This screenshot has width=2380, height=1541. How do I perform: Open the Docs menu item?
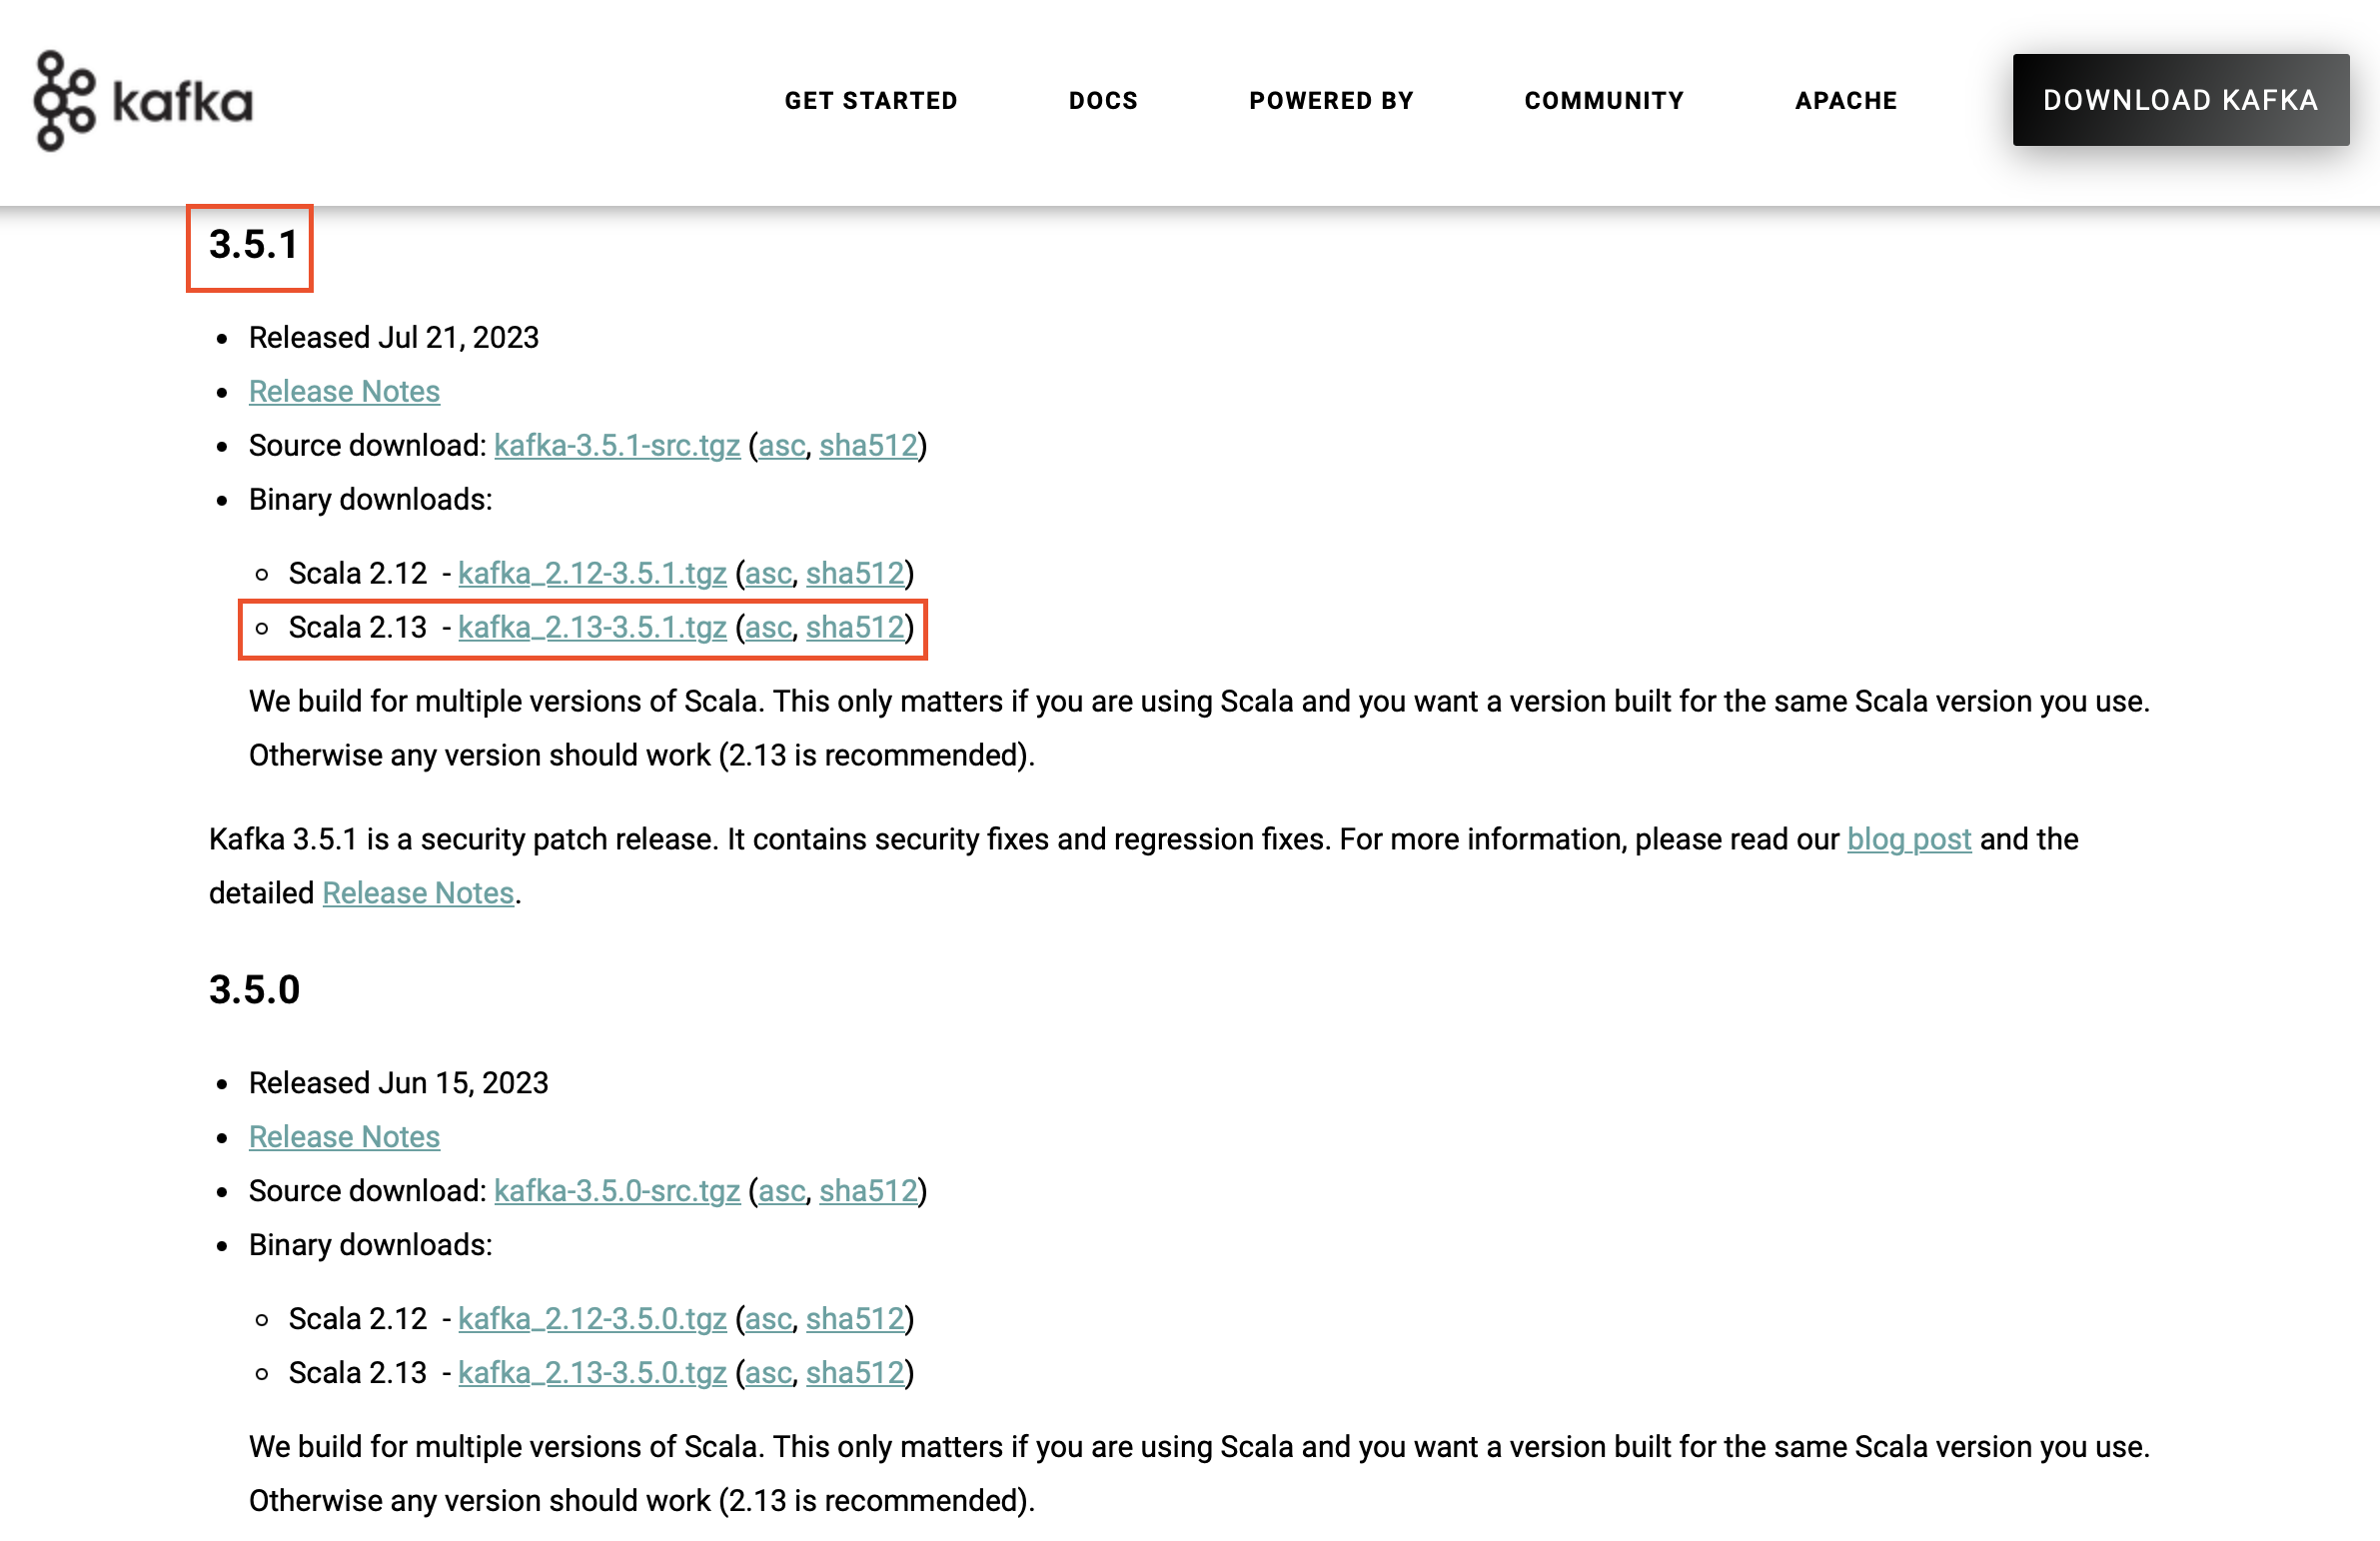(1103, 101)
